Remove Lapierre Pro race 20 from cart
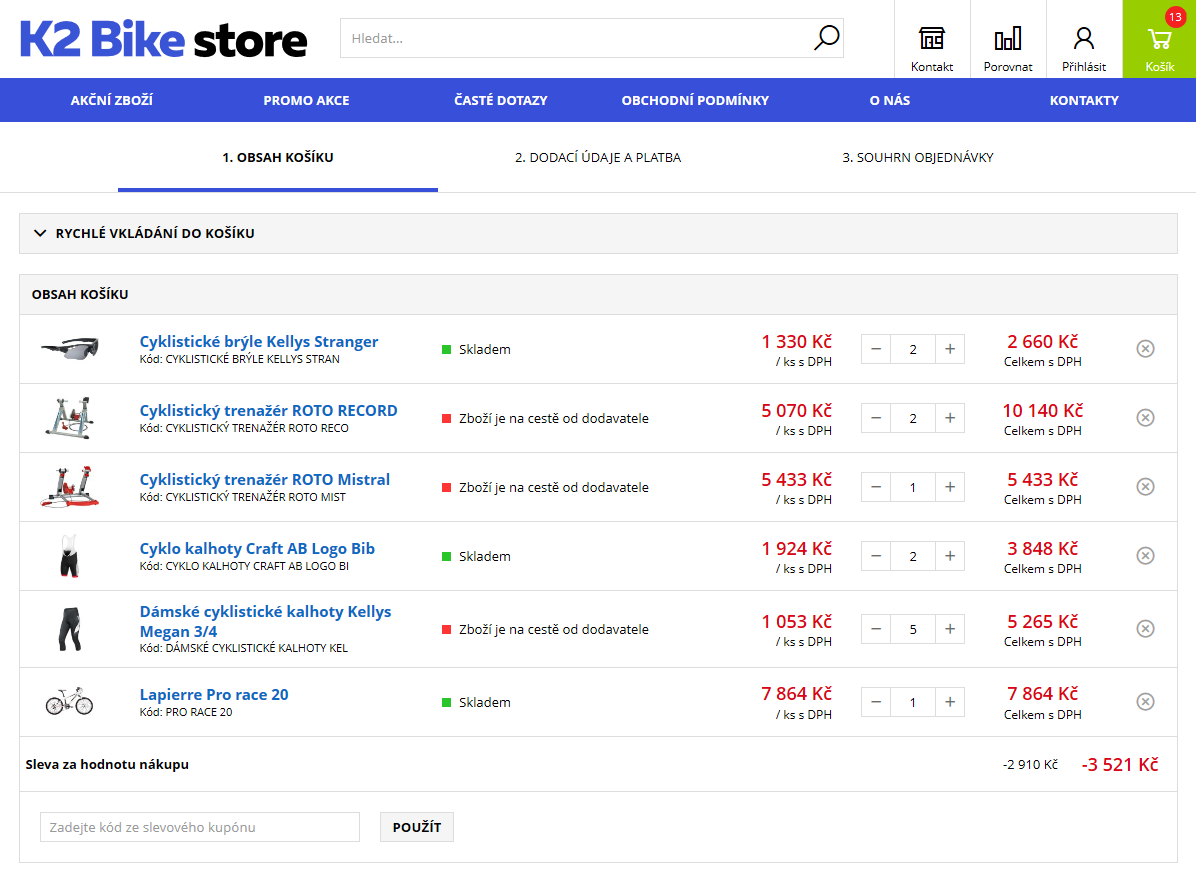 1145,702
